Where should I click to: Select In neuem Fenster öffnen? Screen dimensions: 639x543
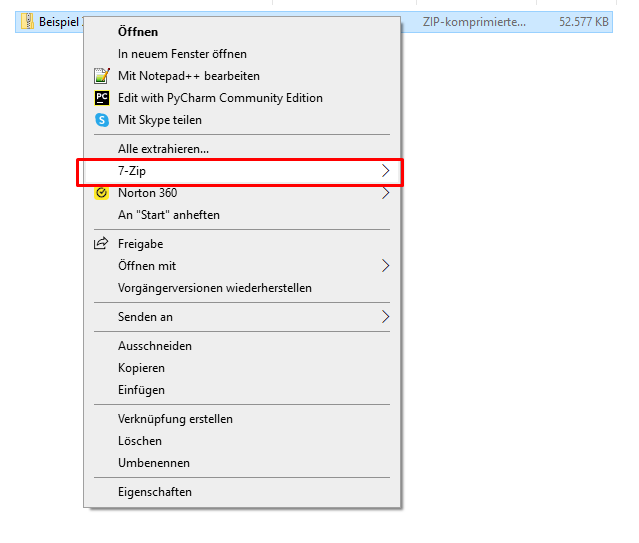tap(182, 54)
